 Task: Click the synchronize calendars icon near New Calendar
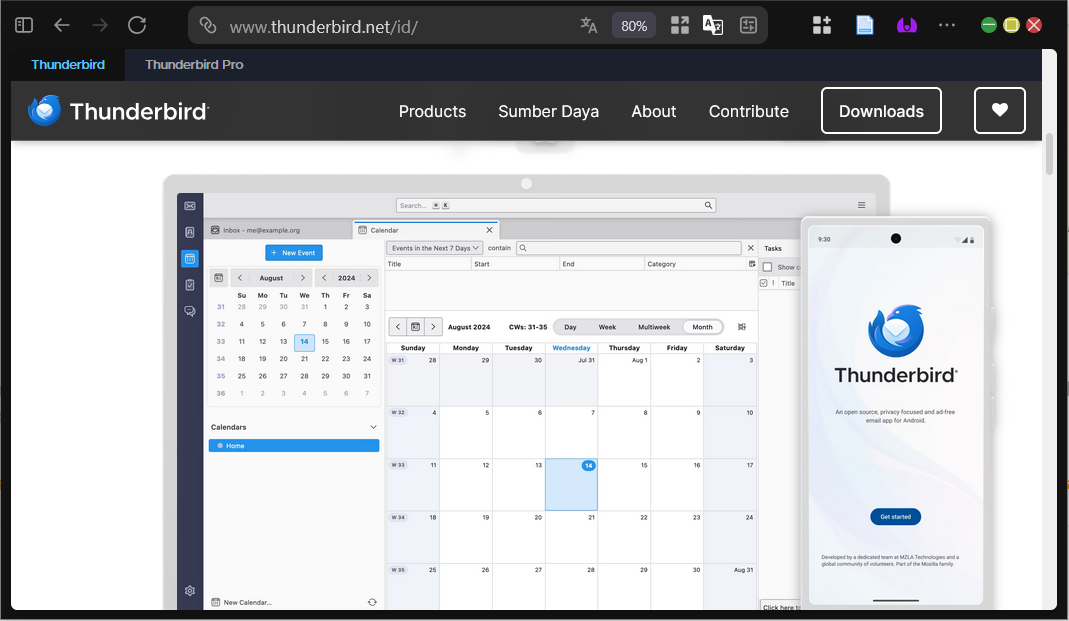coord(372,602)
